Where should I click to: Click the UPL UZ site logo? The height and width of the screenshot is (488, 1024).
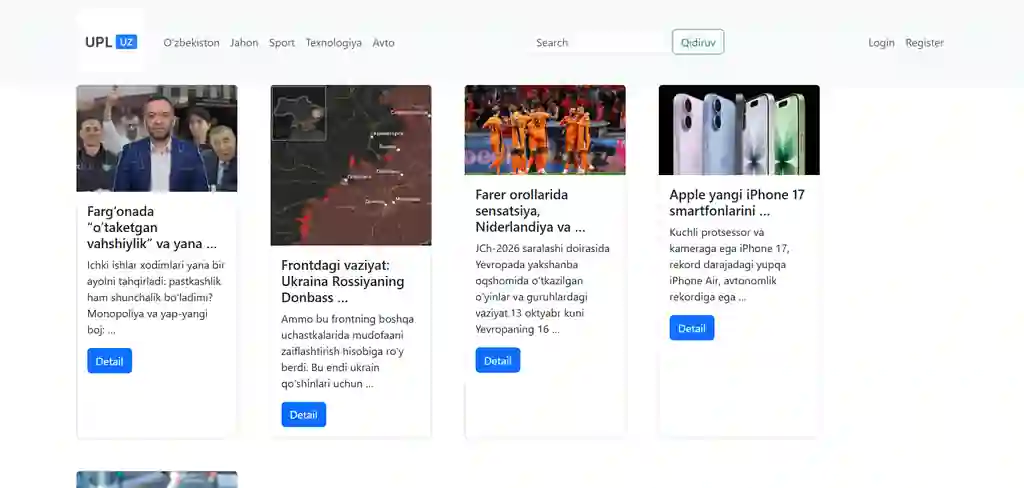[111, 42]
